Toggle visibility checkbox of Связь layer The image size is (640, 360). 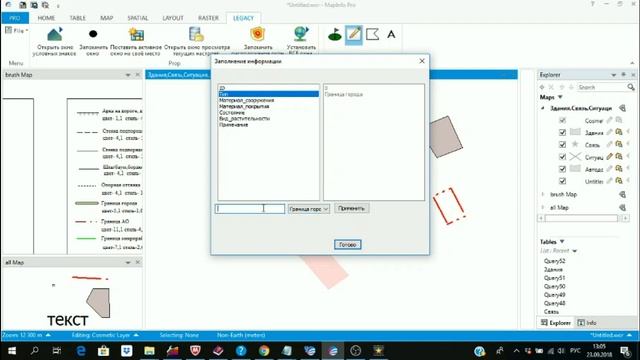(562, 144)
